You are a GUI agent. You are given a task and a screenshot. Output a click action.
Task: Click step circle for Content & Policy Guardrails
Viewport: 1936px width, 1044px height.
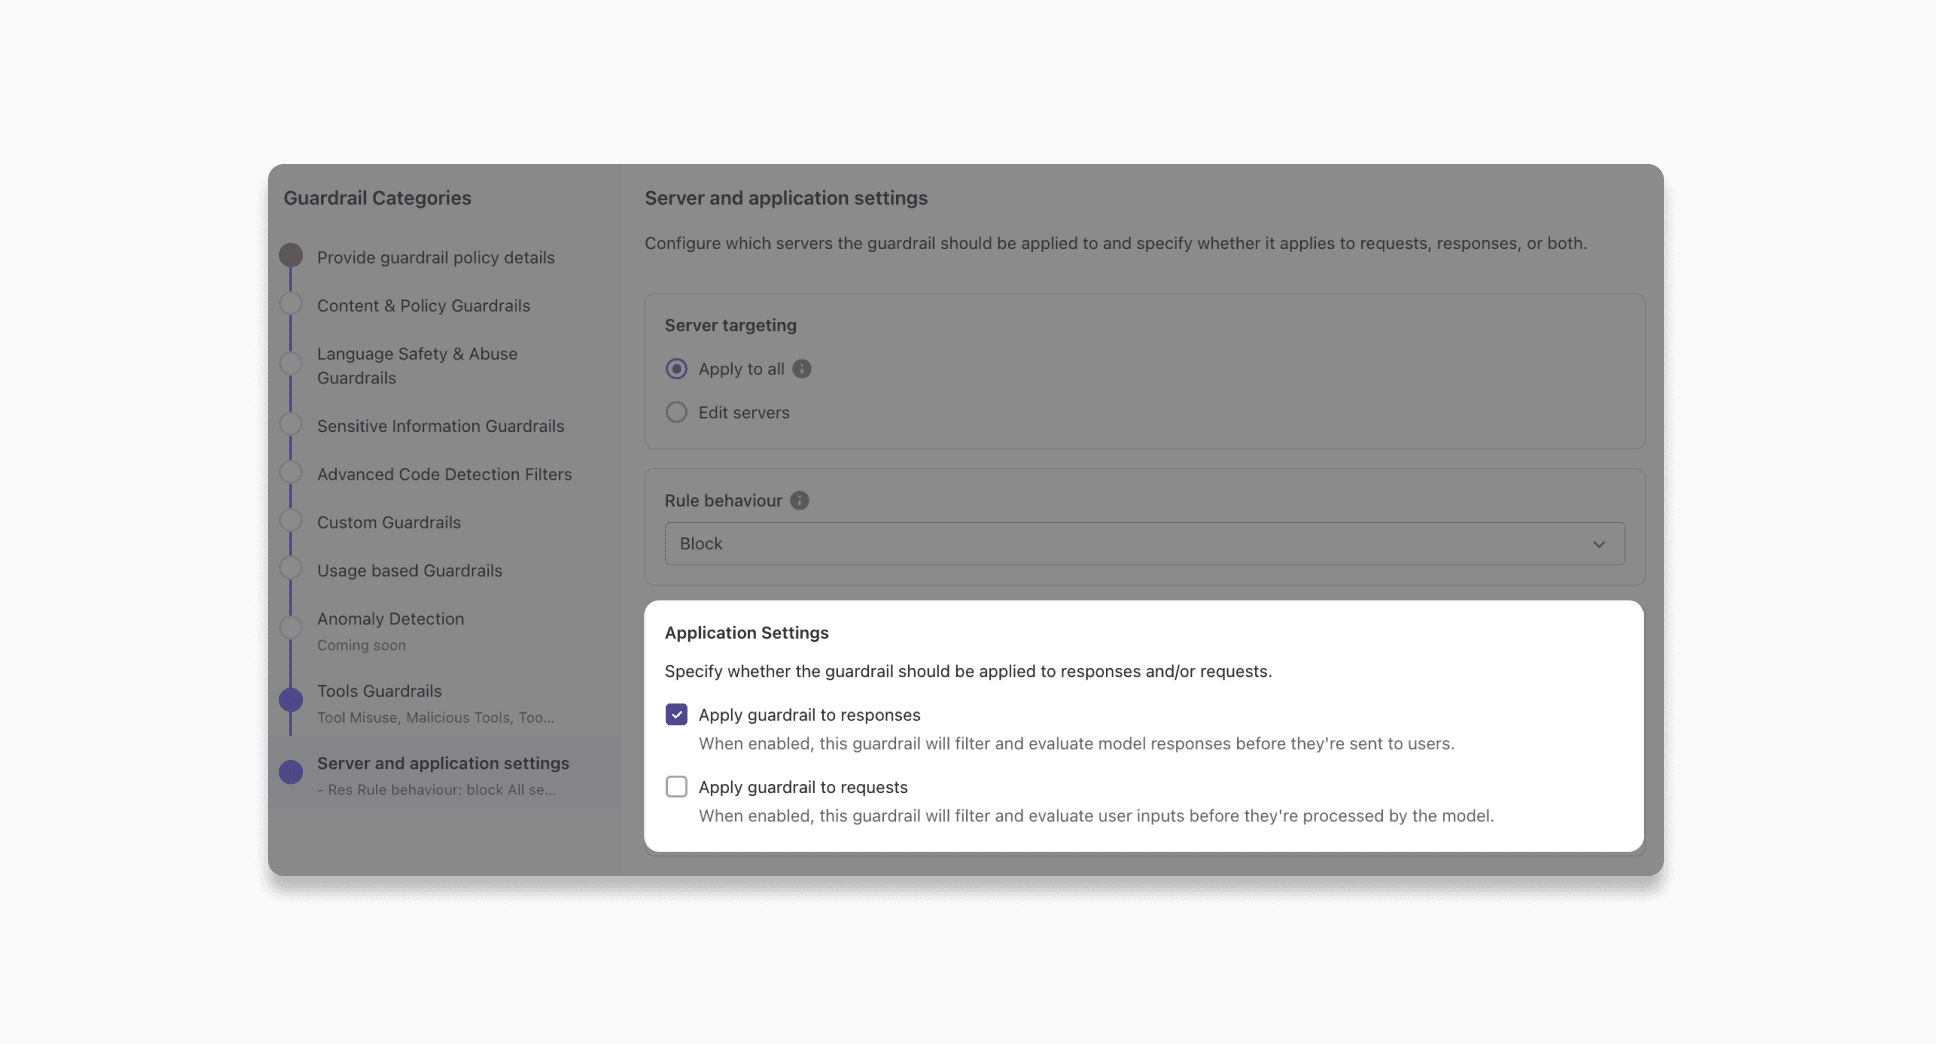point(291,303)
